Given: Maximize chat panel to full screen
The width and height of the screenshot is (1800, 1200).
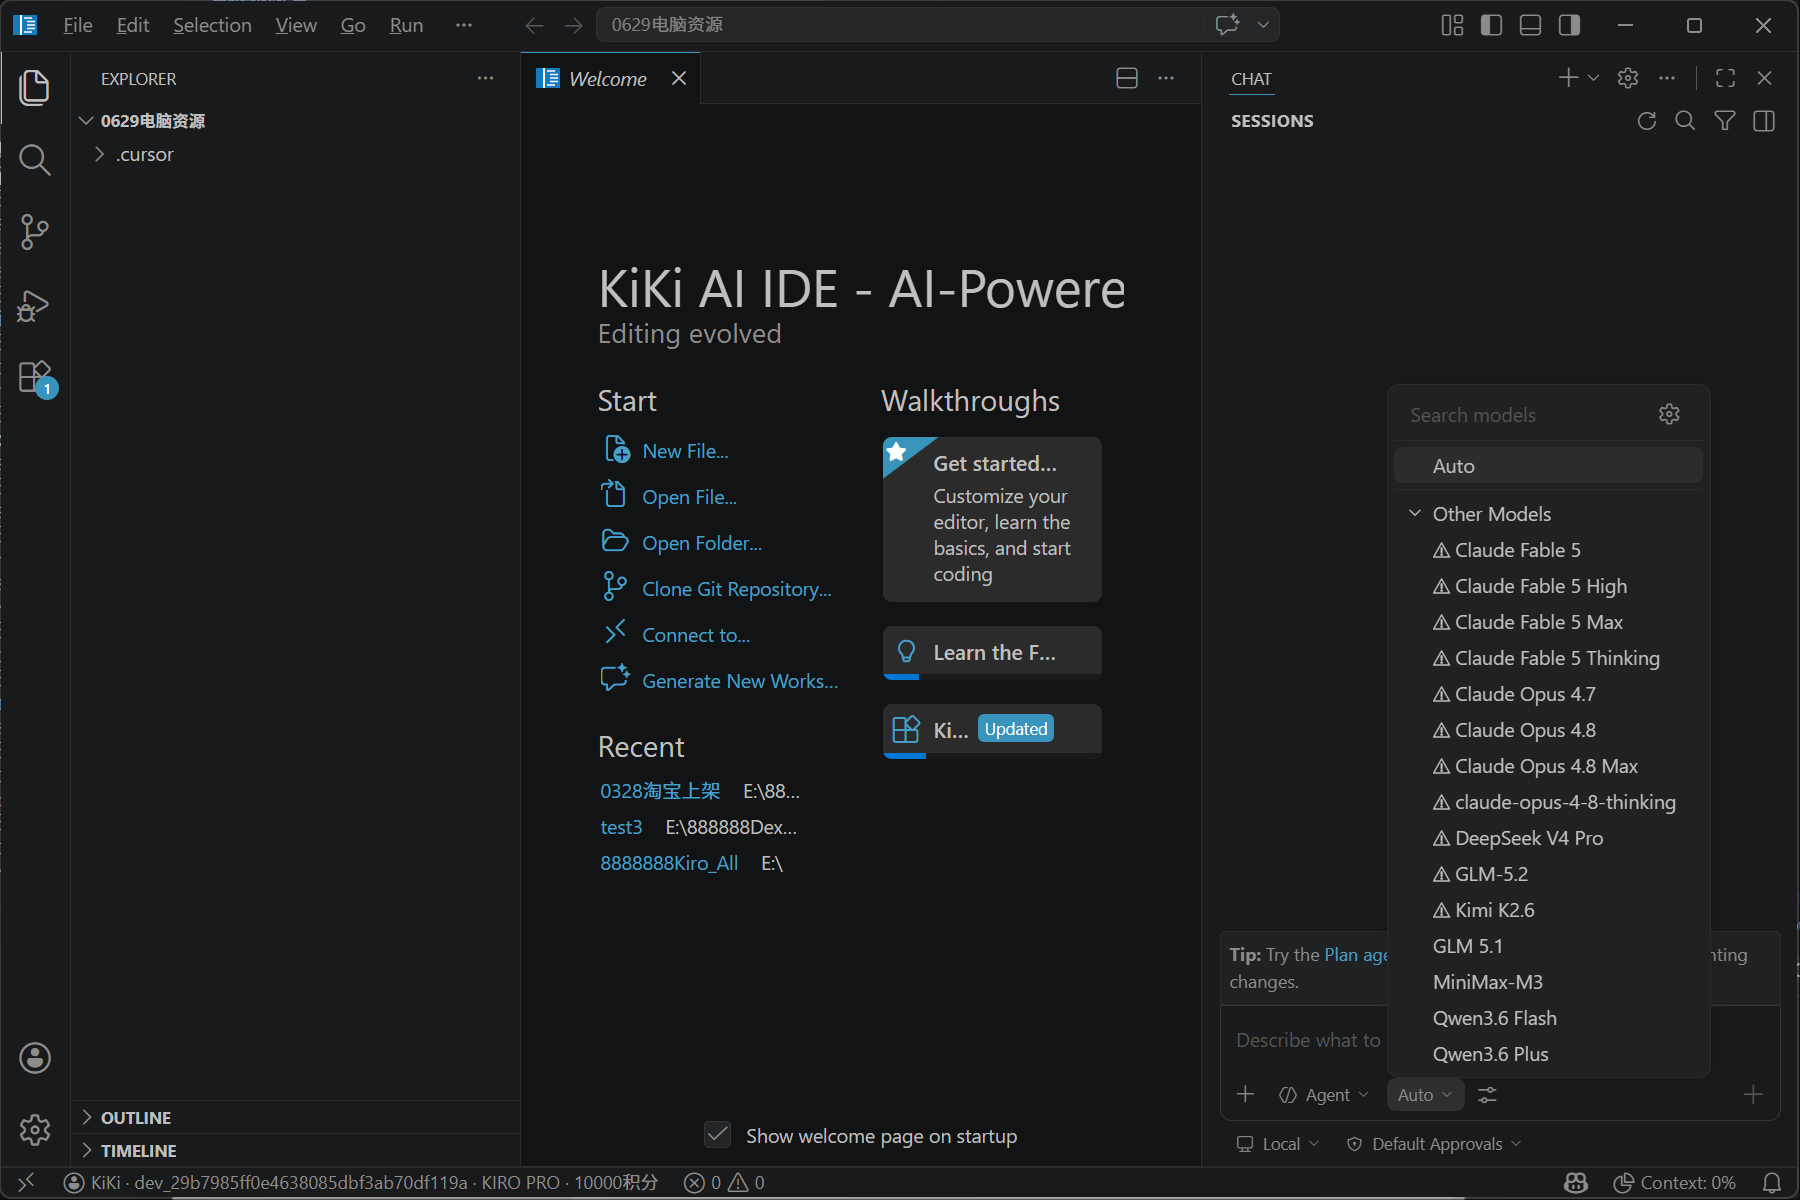Looking at the screenshot, I should click(x=1725, y=78).
